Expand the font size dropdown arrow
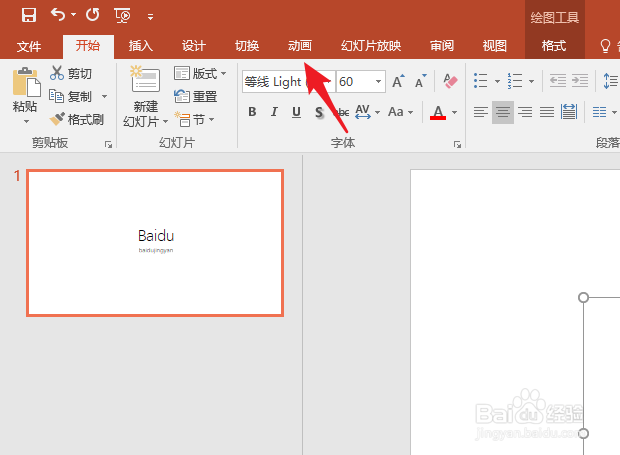 (x=378, y=82)
